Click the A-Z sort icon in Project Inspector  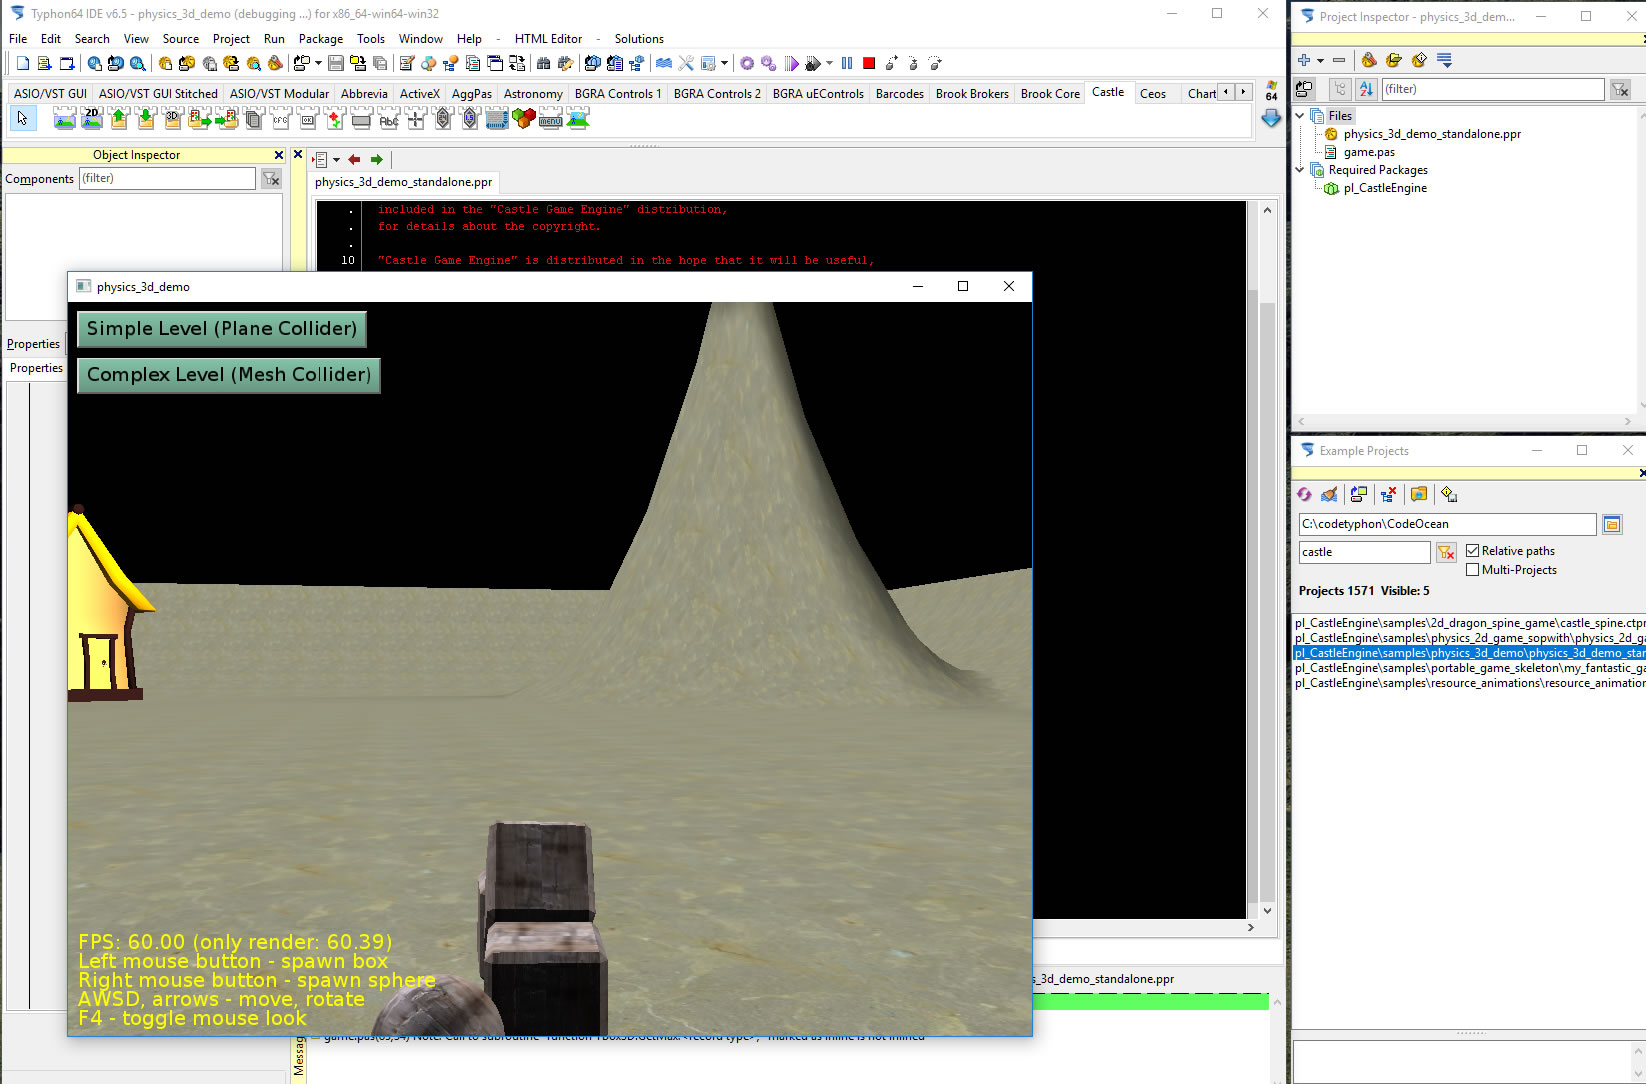click(x=1366, y=89)
